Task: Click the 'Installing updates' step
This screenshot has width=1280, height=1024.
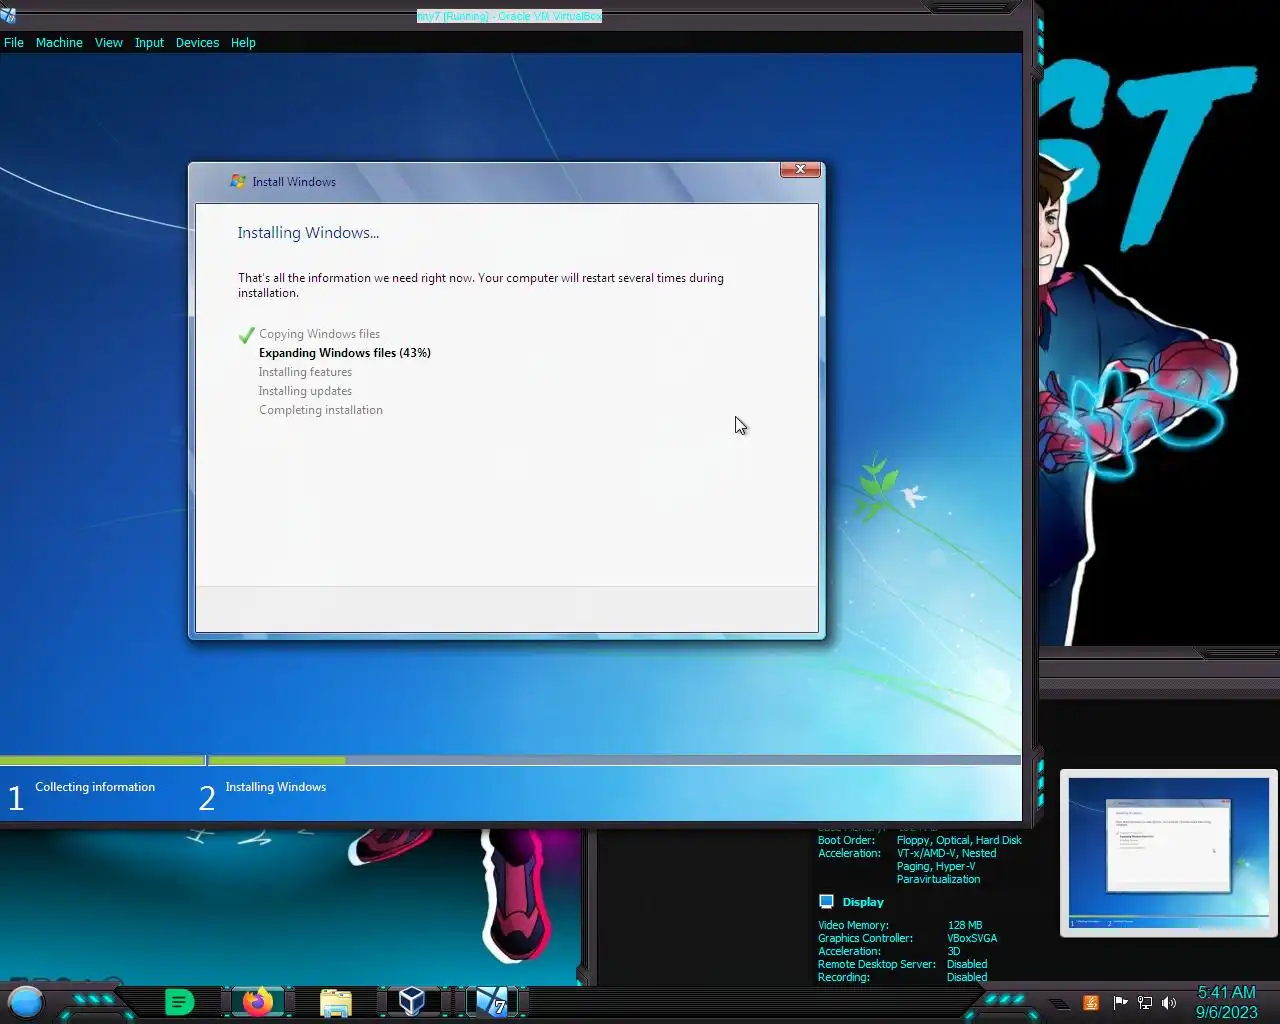Action: (305, 391)
